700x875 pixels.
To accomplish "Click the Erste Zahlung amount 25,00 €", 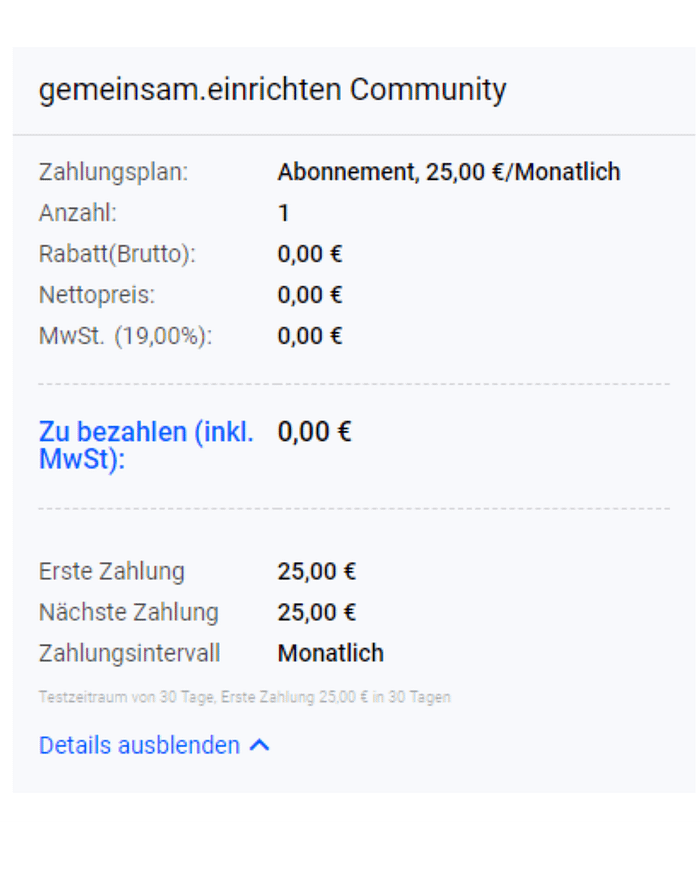I will pos(317,571).
